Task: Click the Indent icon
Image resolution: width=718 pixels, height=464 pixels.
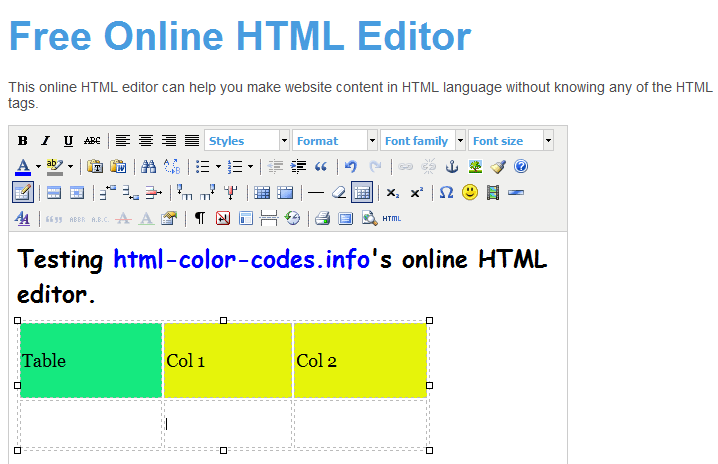Action: (x=298, y=167)
